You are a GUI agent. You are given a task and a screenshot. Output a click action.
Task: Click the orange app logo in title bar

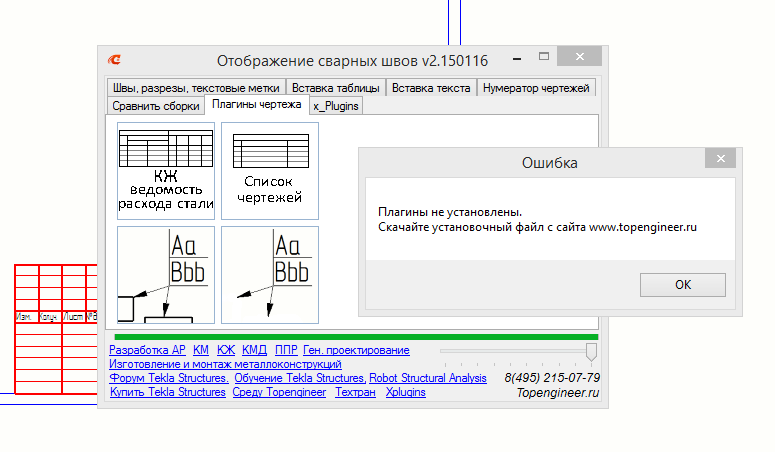pos(115,59)
